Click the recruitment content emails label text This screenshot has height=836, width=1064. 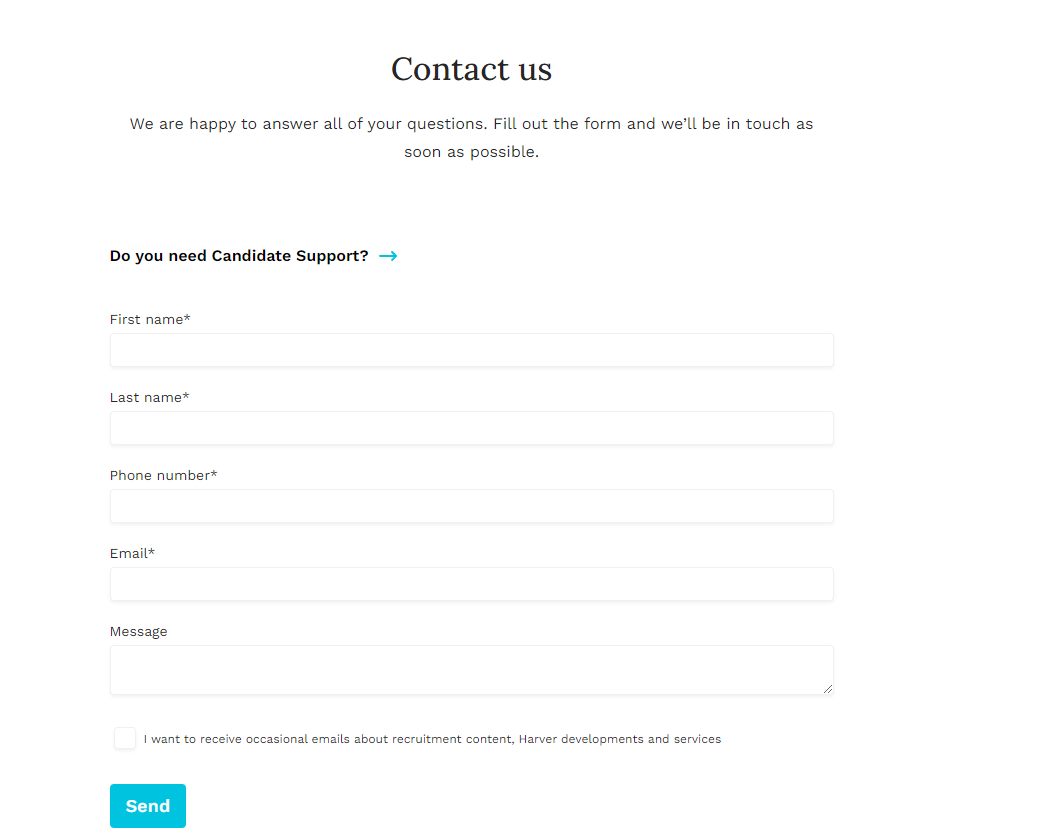pyautogui.click(x=432, y=740)
